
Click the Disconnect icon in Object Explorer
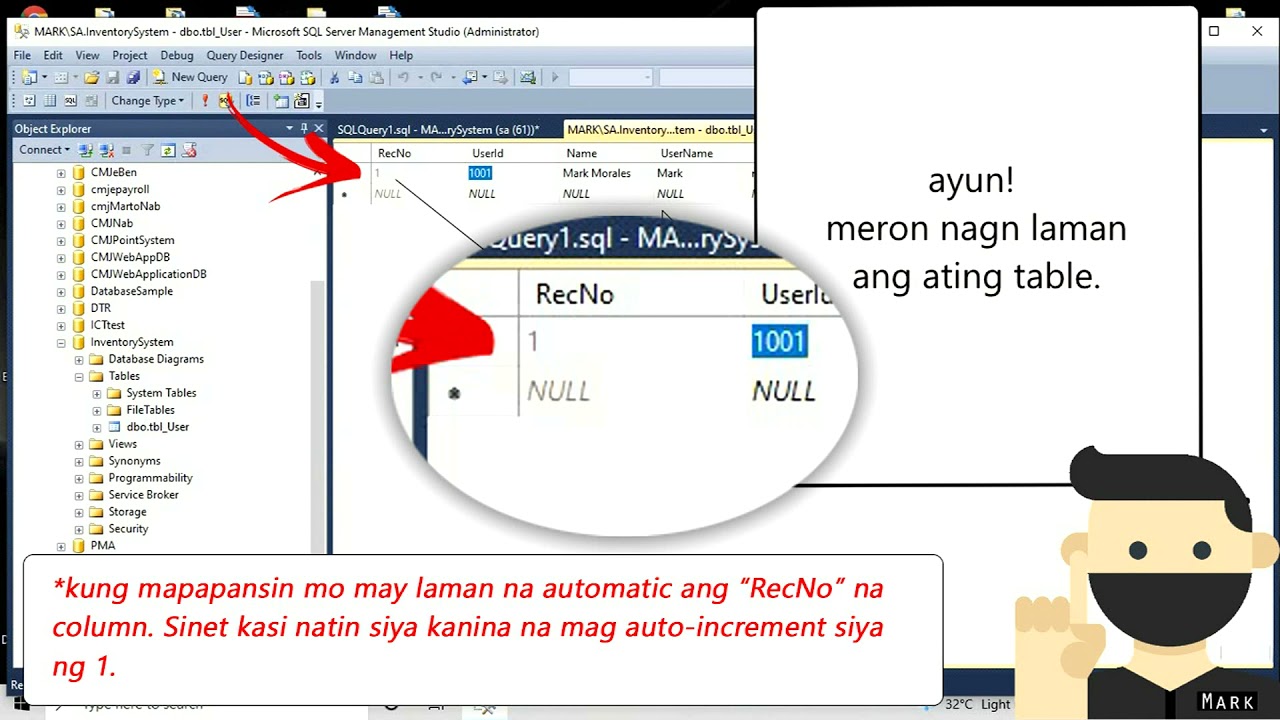(x=106, y=150)
